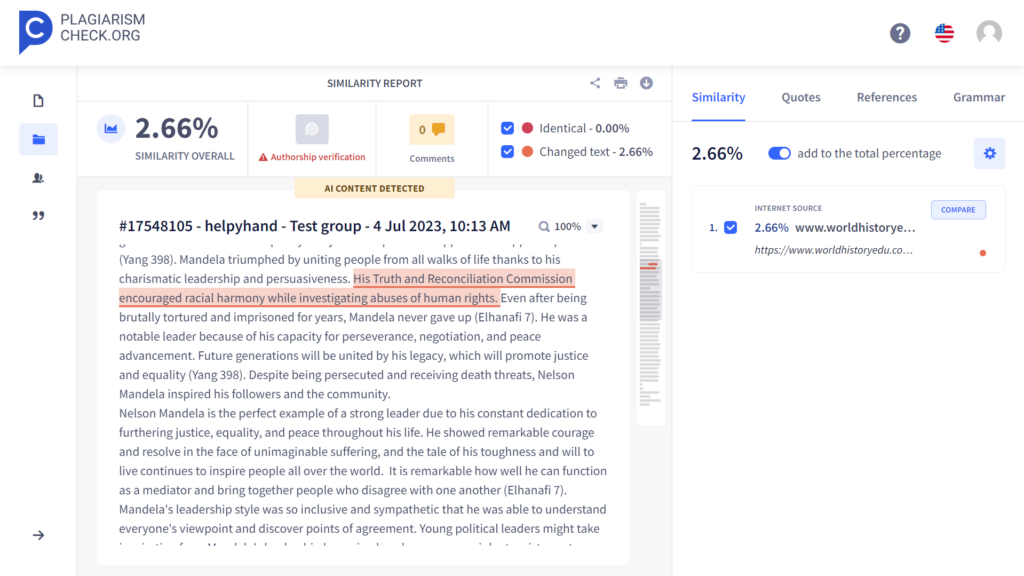Open the References tab
The image size is (1024, 576).
(886, 97)
